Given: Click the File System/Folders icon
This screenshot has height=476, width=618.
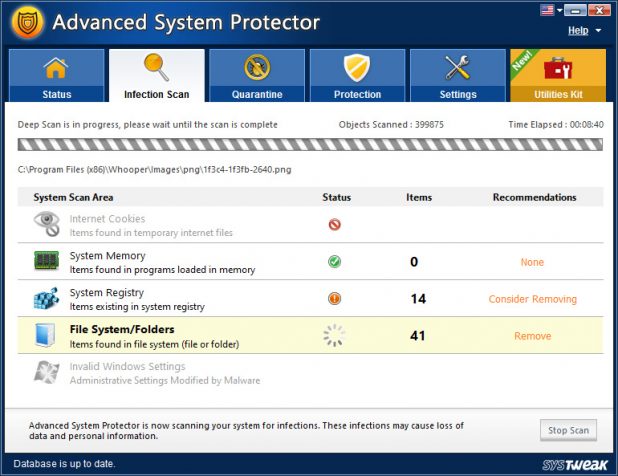Looking at the screenshot, I should (45, 335).
